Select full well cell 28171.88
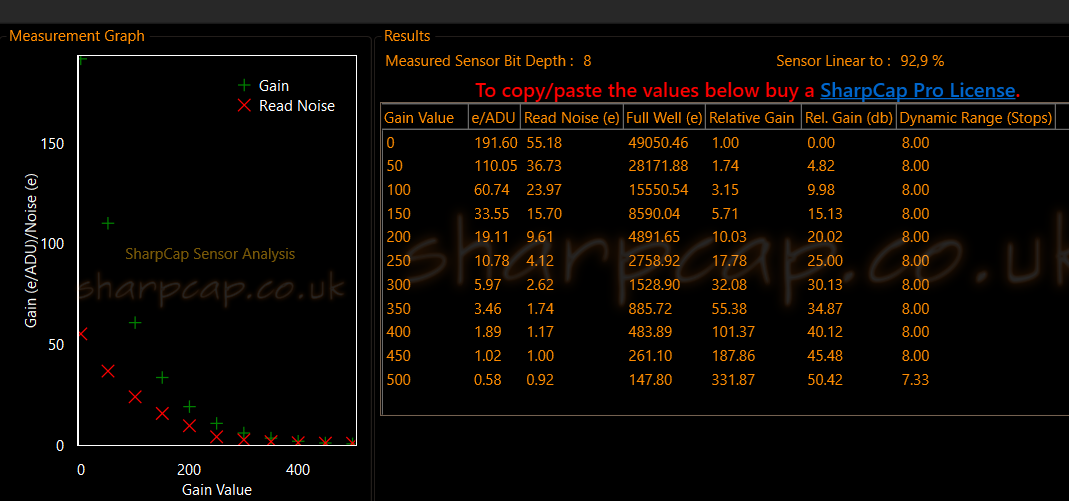 tap(658, 166)
